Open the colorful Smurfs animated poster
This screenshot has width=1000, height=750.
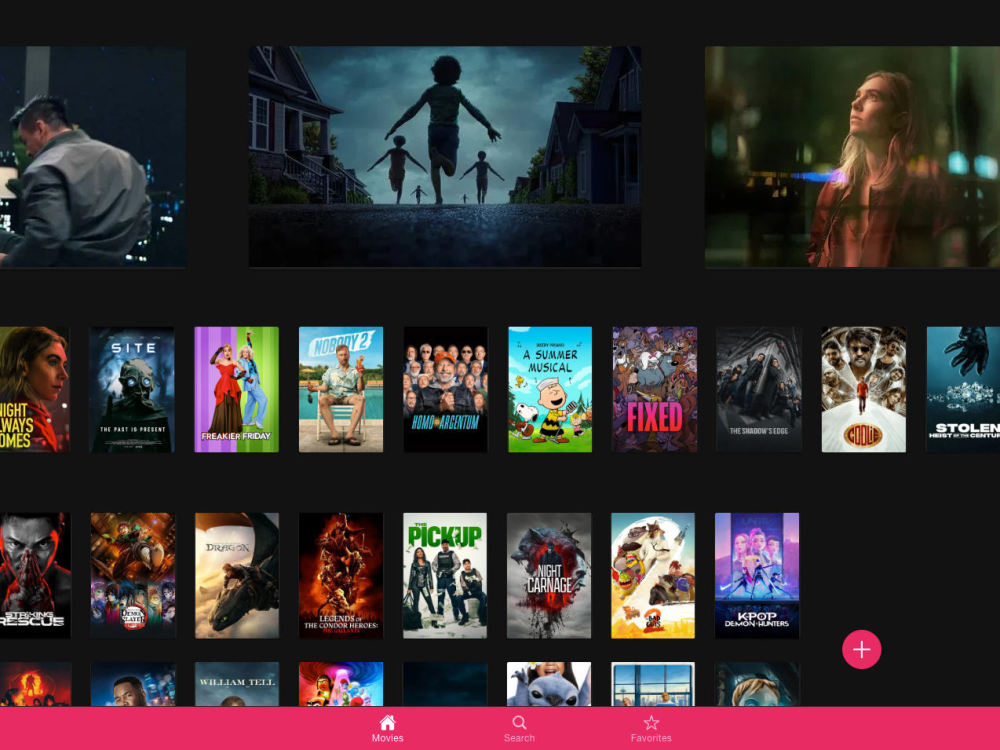coord(341,684)
